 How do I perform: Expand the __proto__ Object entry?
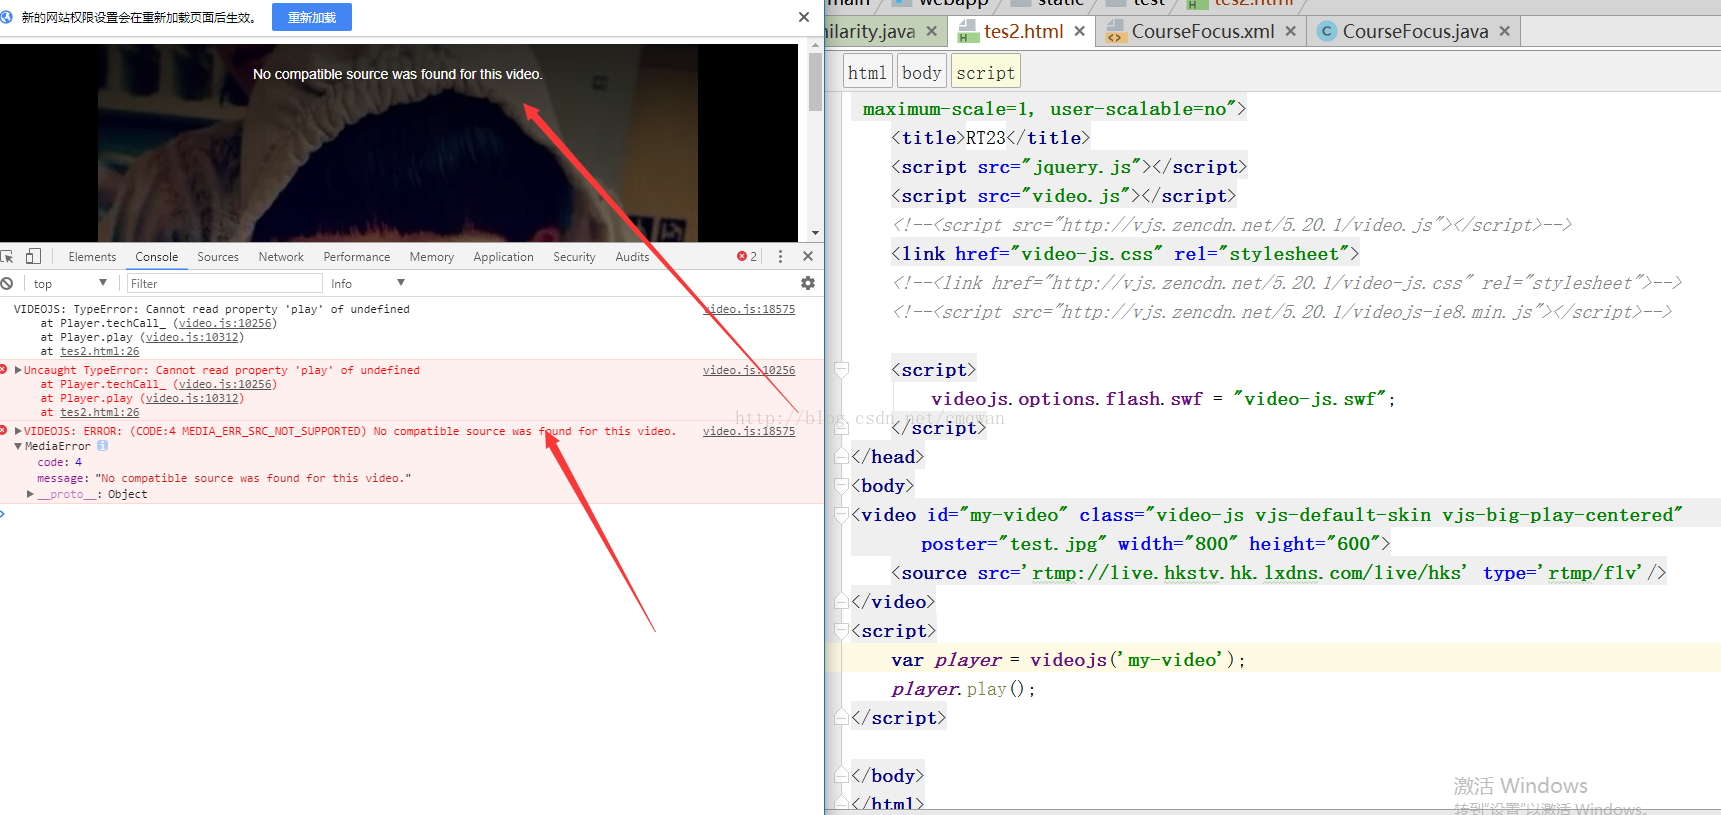[30, 494]
